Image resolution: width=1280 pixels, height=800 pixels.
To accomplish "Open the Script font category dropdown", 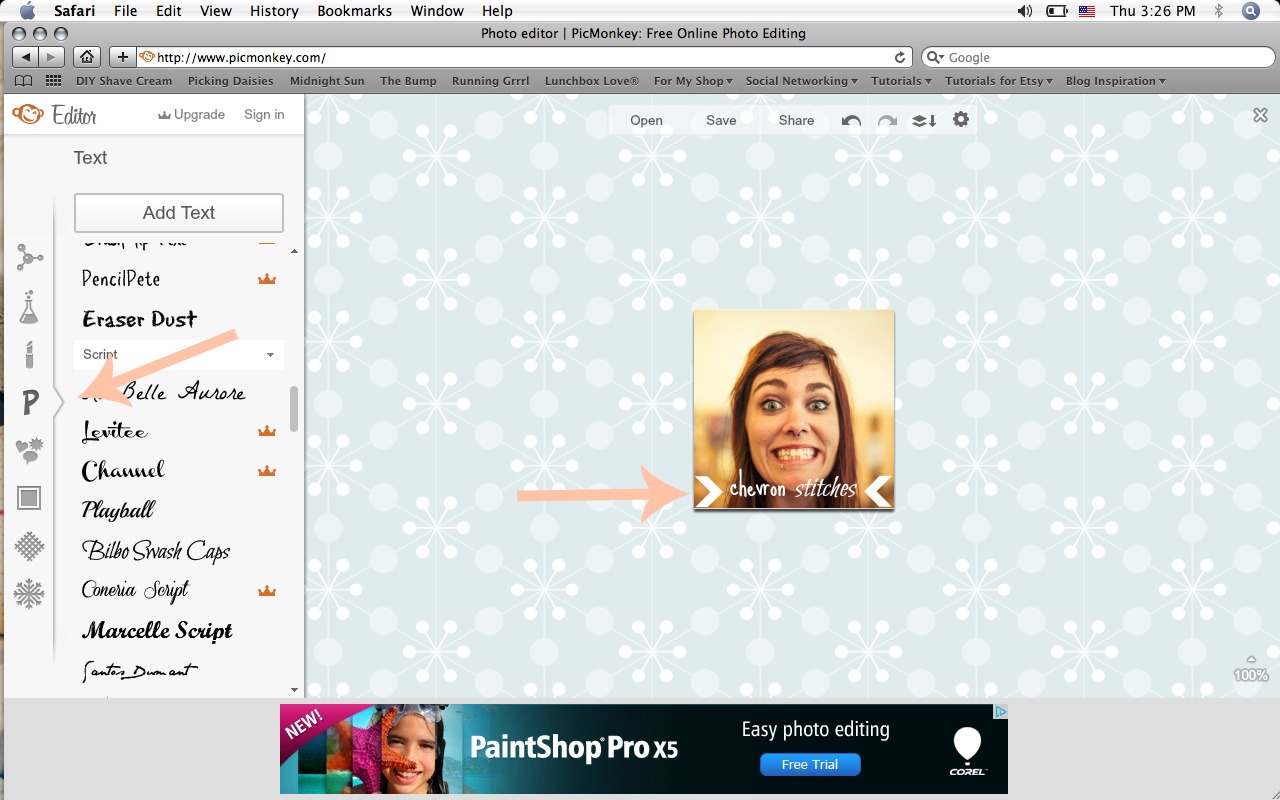I will tap(178, 354).
